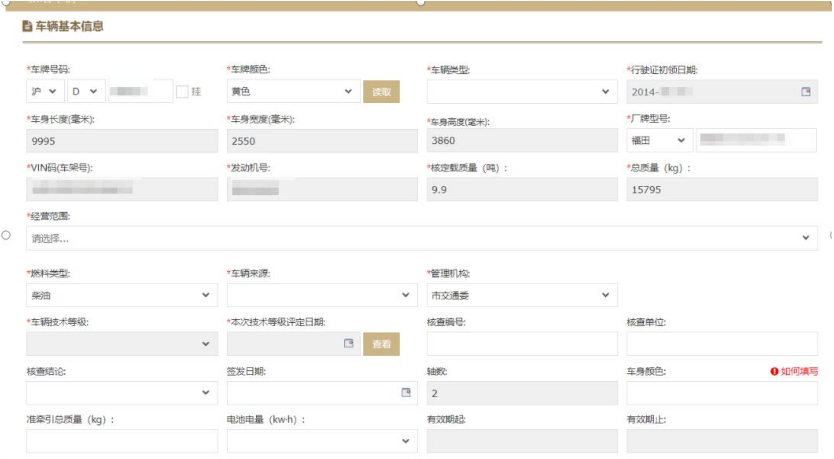Click the 准牵引总质量 input field

[x=121, y=441]
